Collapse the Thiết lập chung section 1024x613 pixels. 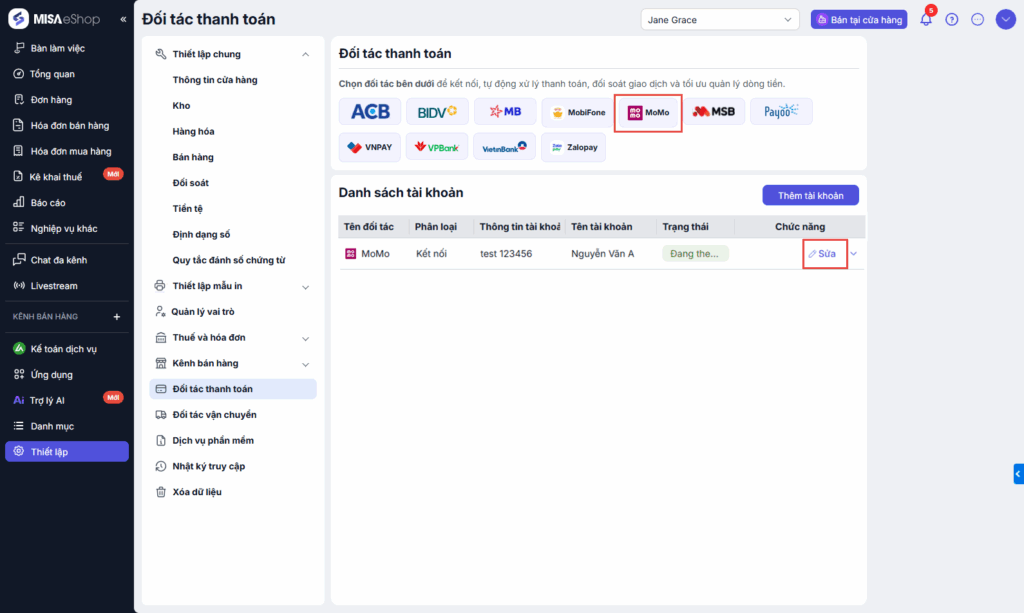[306, 54]
